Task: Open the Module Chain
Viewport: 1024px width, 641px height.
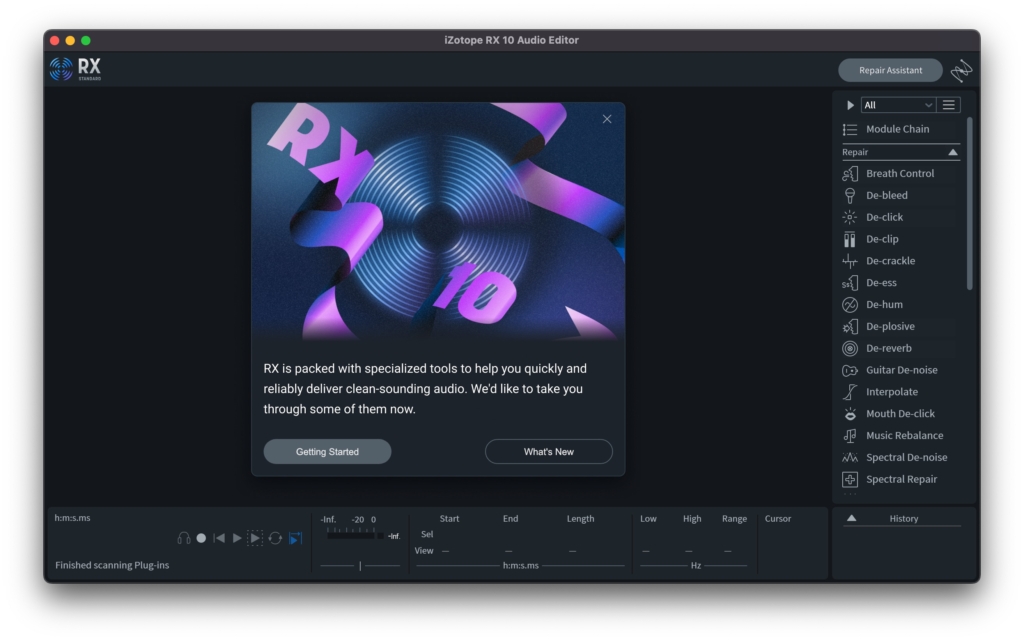Action: pyautogui.click(x=896, y=129)
